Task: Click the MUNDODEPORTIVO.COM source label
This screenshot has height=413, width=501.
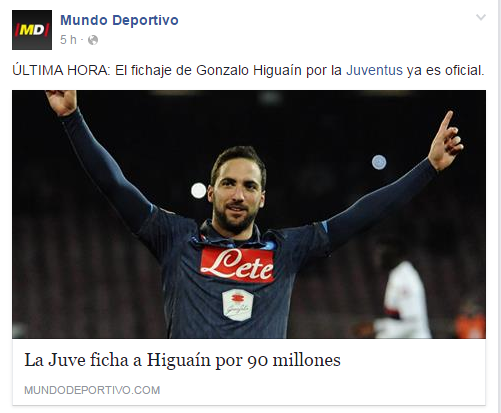Action: 92,390
